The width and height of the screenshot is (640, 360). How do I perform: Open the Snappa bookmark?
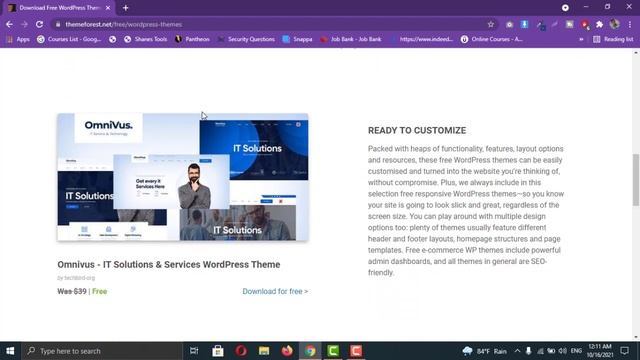point(298,39)
